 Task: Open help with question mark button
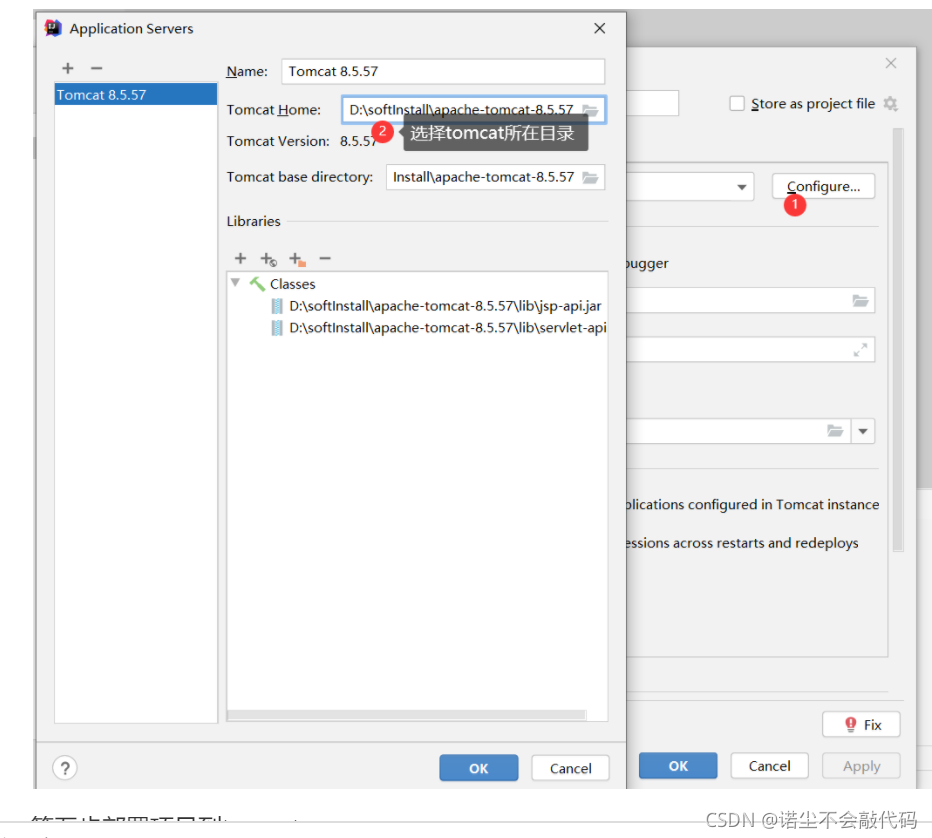(x=65, y=768)
